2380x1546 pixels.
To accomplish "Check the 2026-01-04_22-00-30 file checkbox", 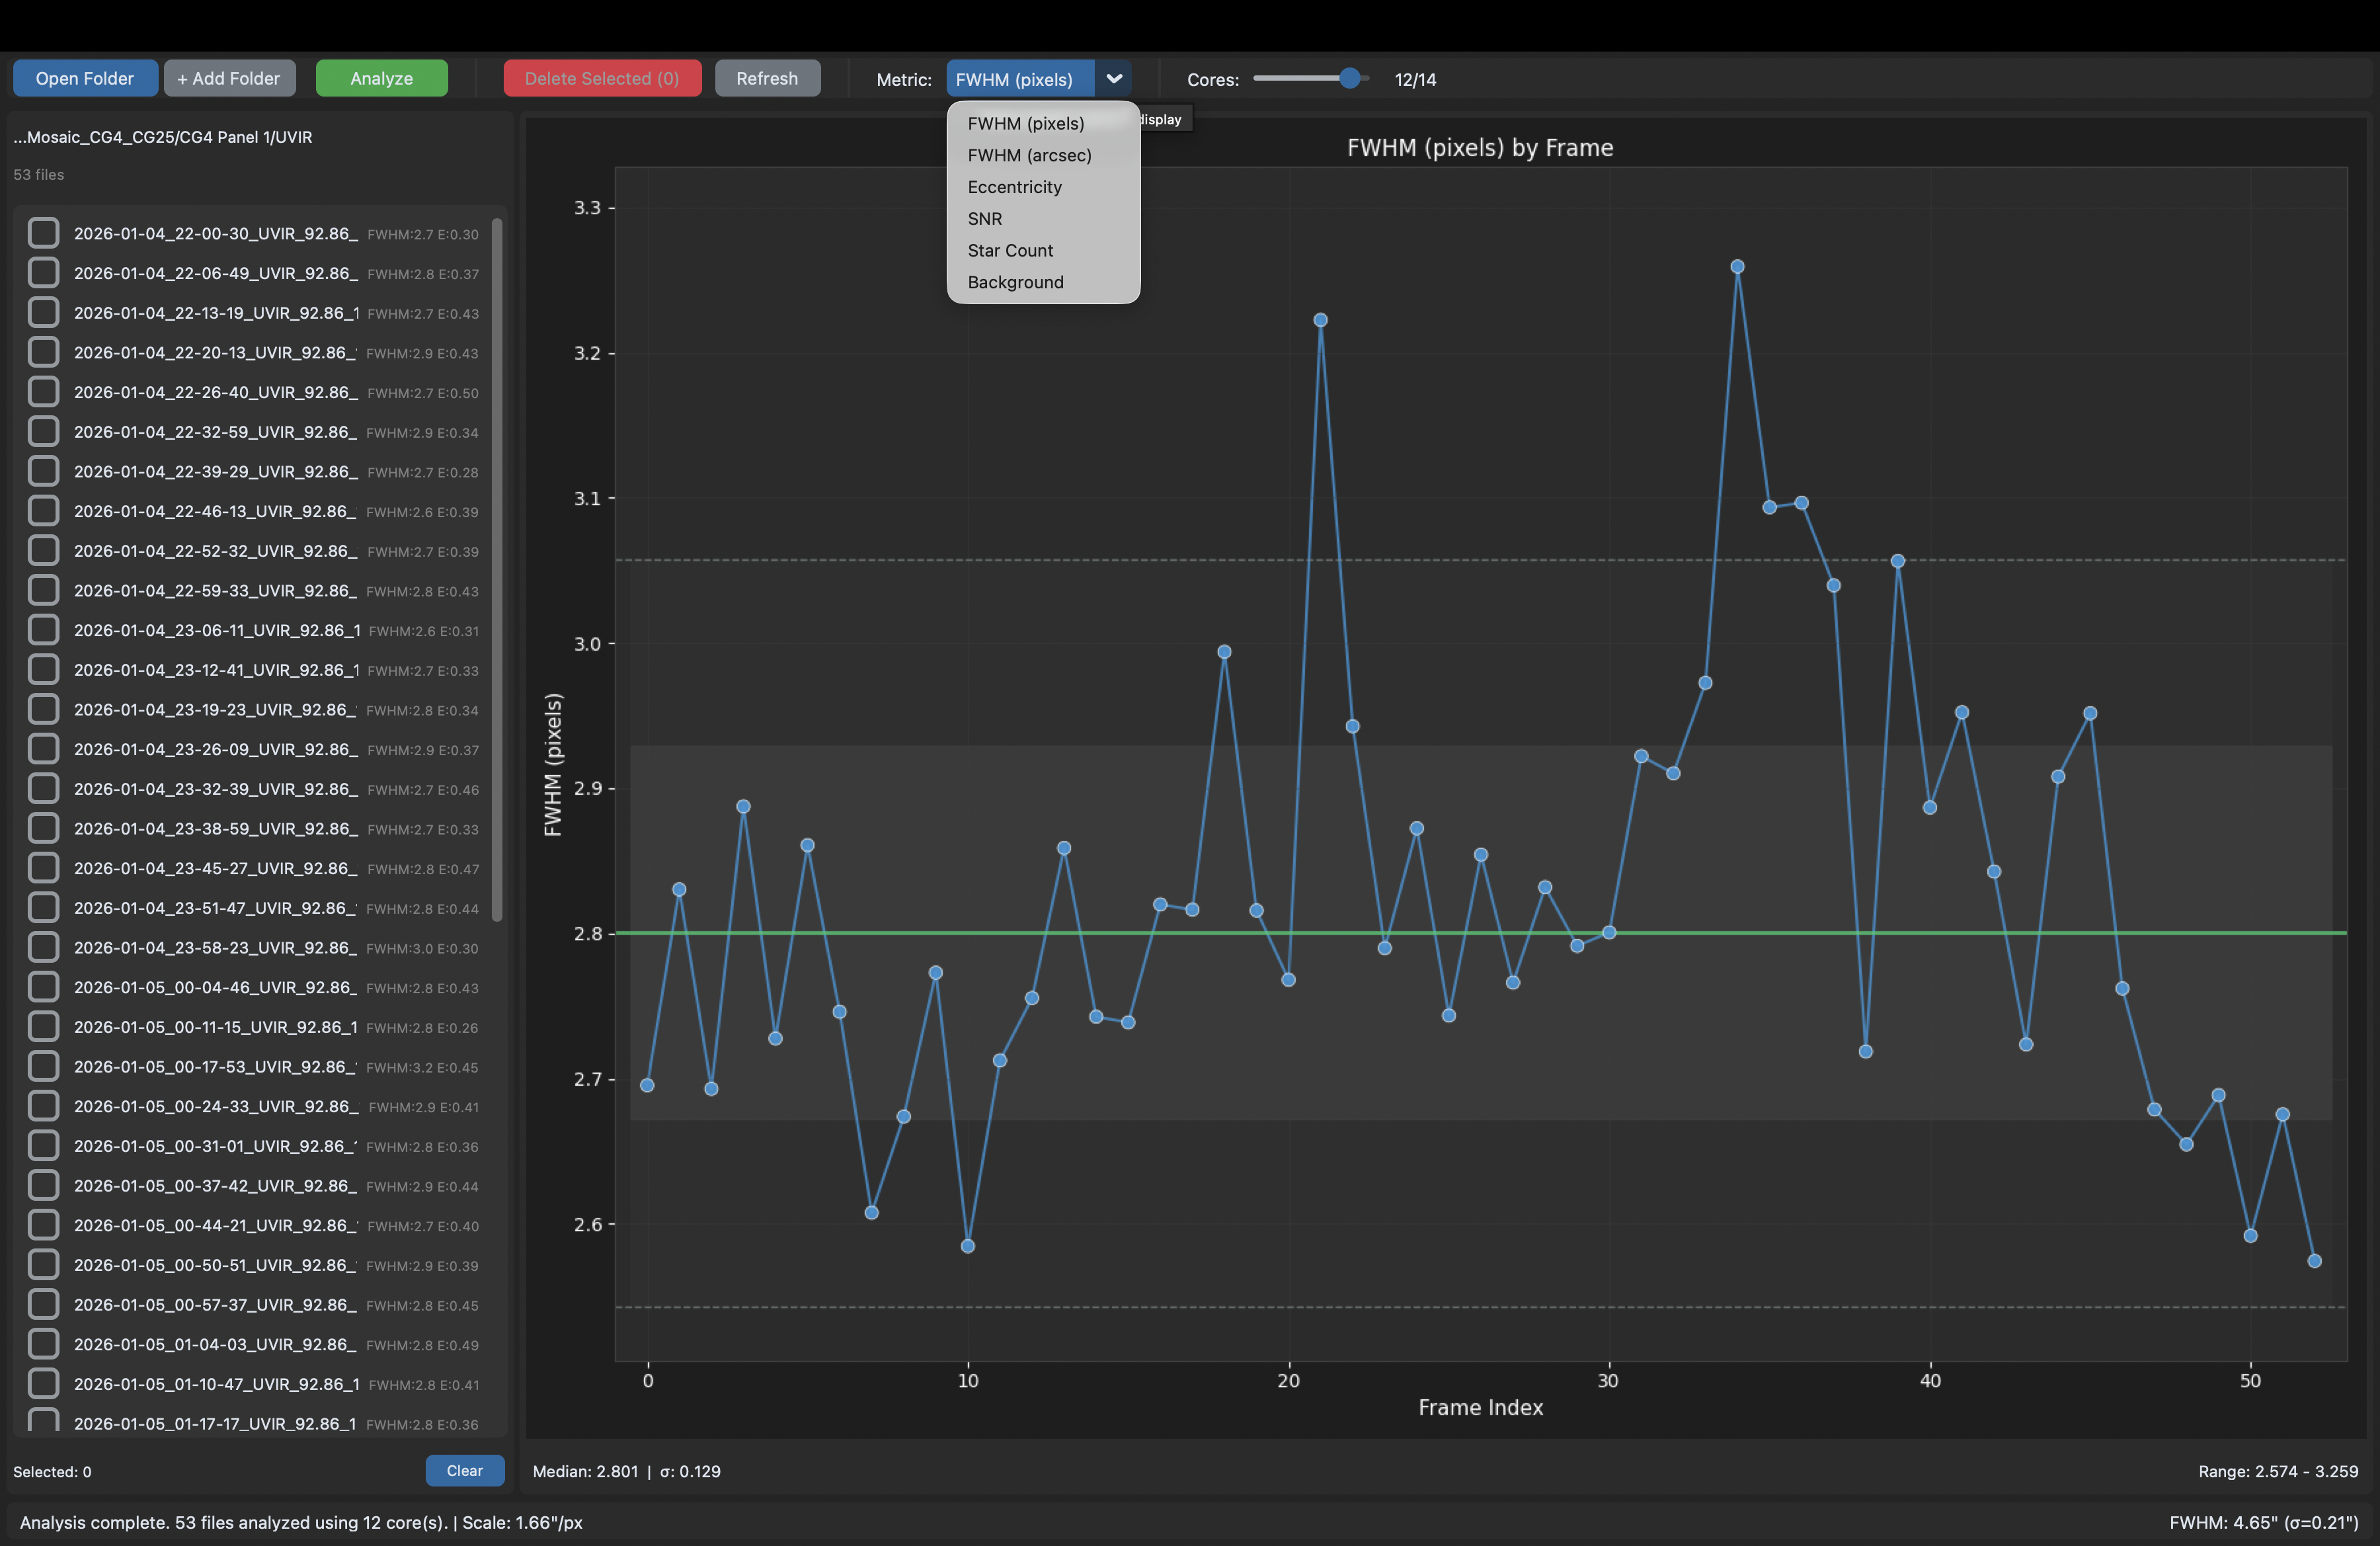I will (43, 233).
